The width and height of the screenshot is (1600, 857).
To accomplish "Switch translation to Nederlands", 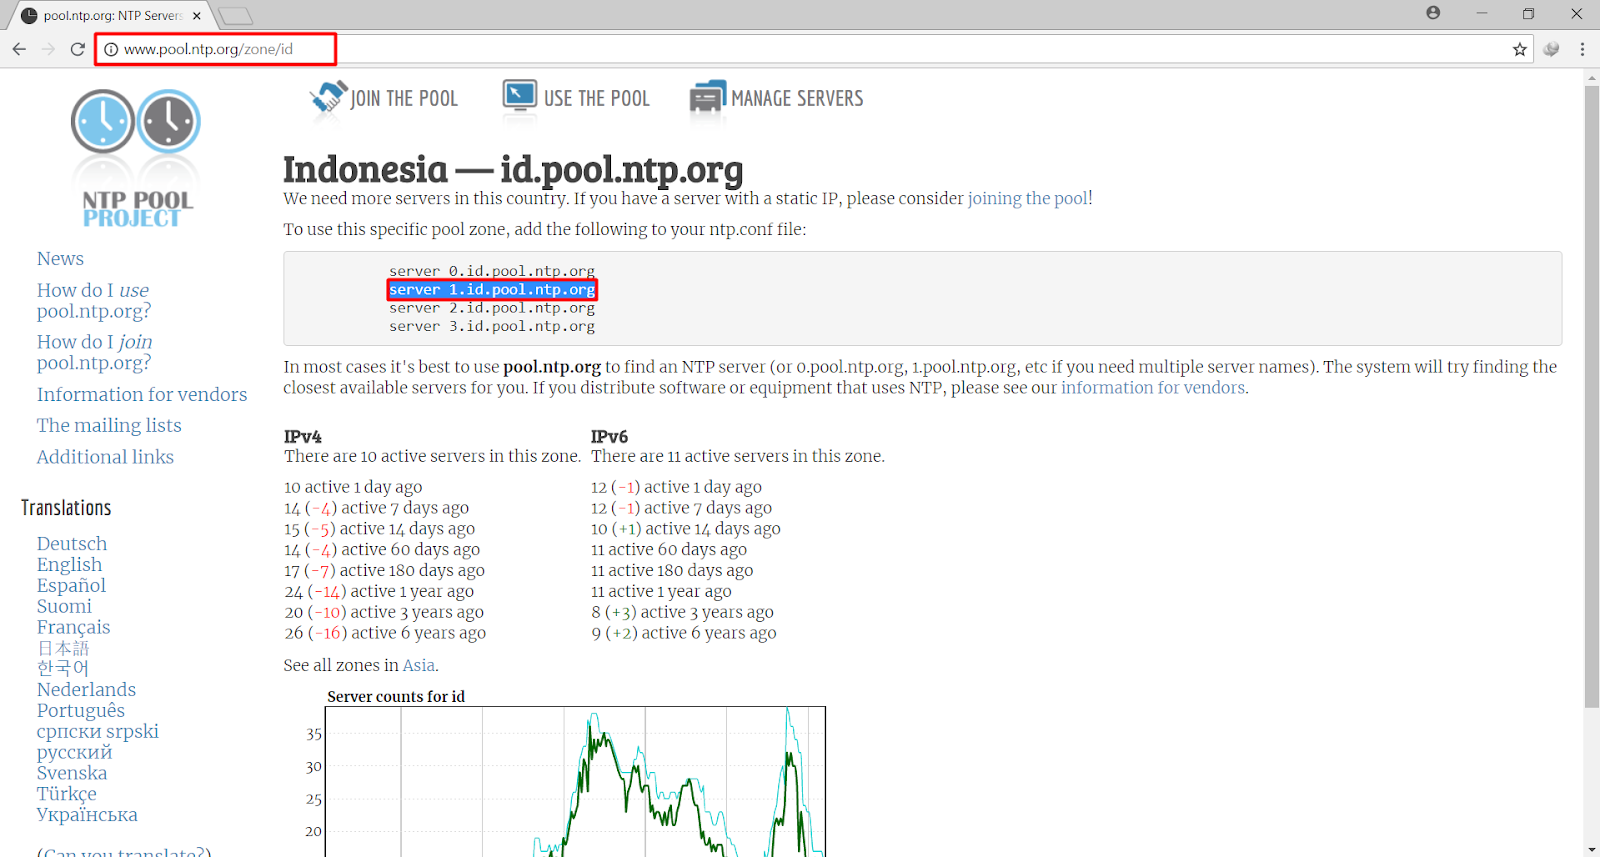I will point(86,690).
